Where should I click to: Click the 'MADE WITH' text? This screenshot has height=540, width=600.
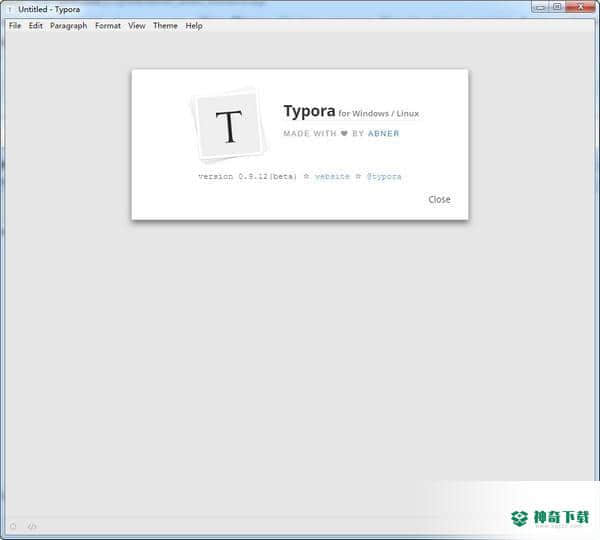coord(310,134)
